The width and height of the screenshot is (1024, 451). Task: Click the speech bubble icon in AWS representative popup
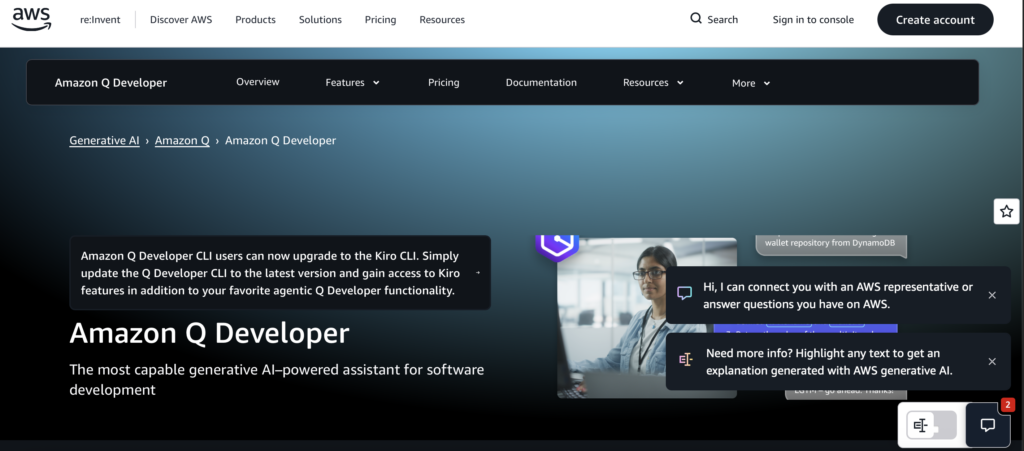click(x=685, y=294)
